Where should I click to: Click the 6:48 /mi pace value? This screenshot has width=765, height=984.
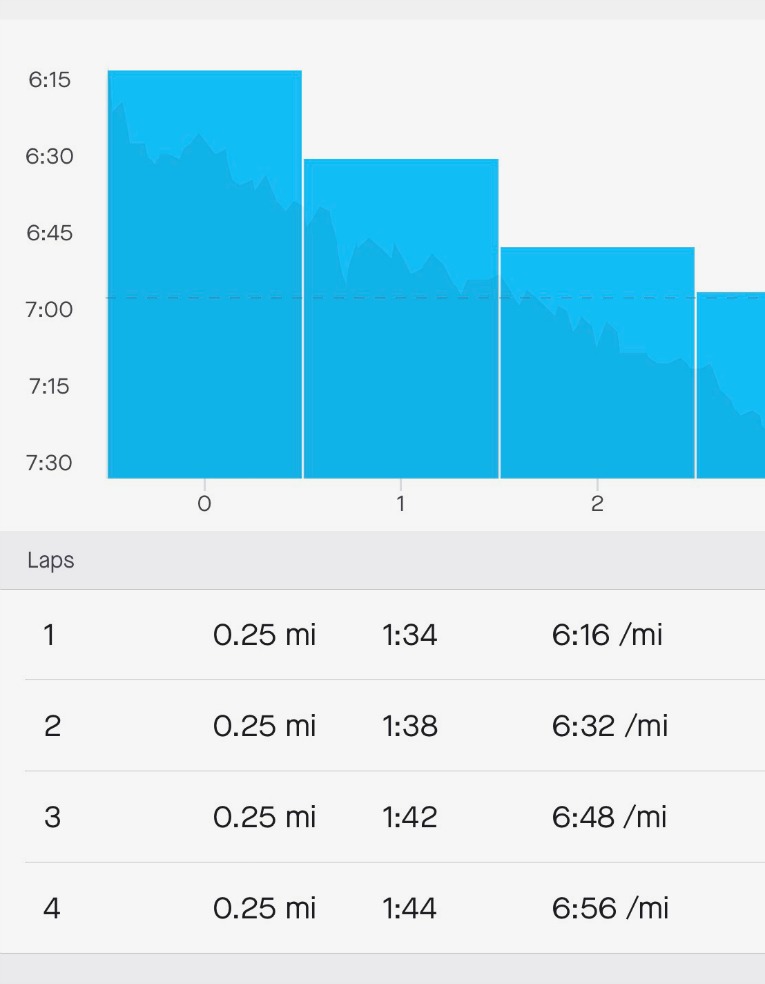[x=609, y=818]
